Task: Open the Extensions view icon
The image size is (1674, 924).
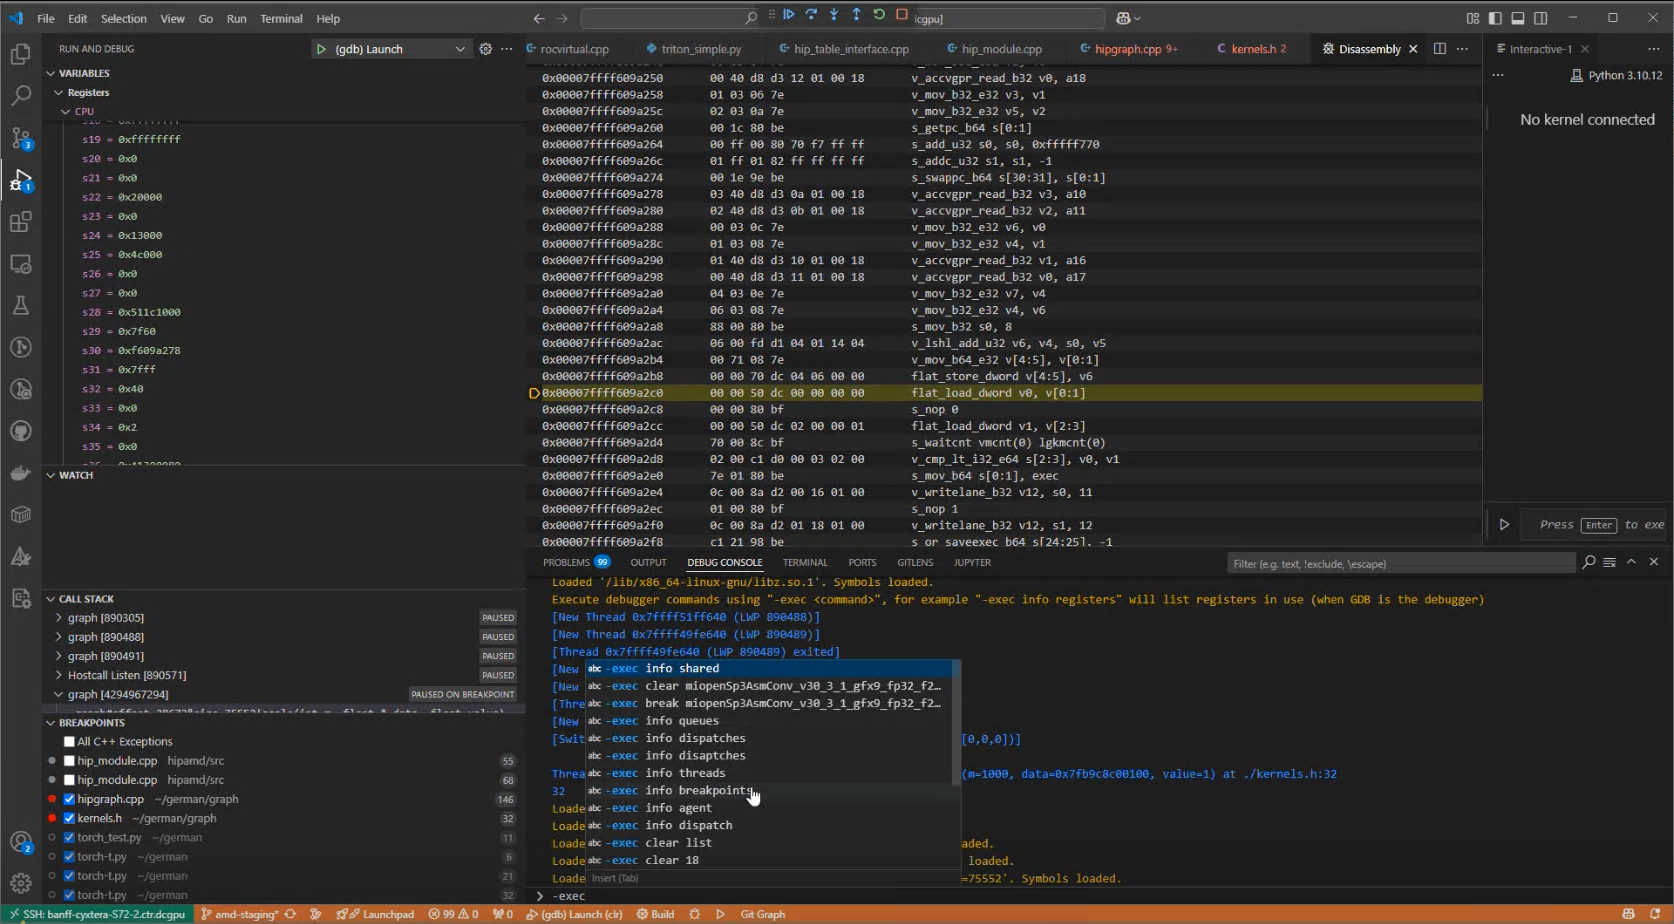Action: (20, 222)
